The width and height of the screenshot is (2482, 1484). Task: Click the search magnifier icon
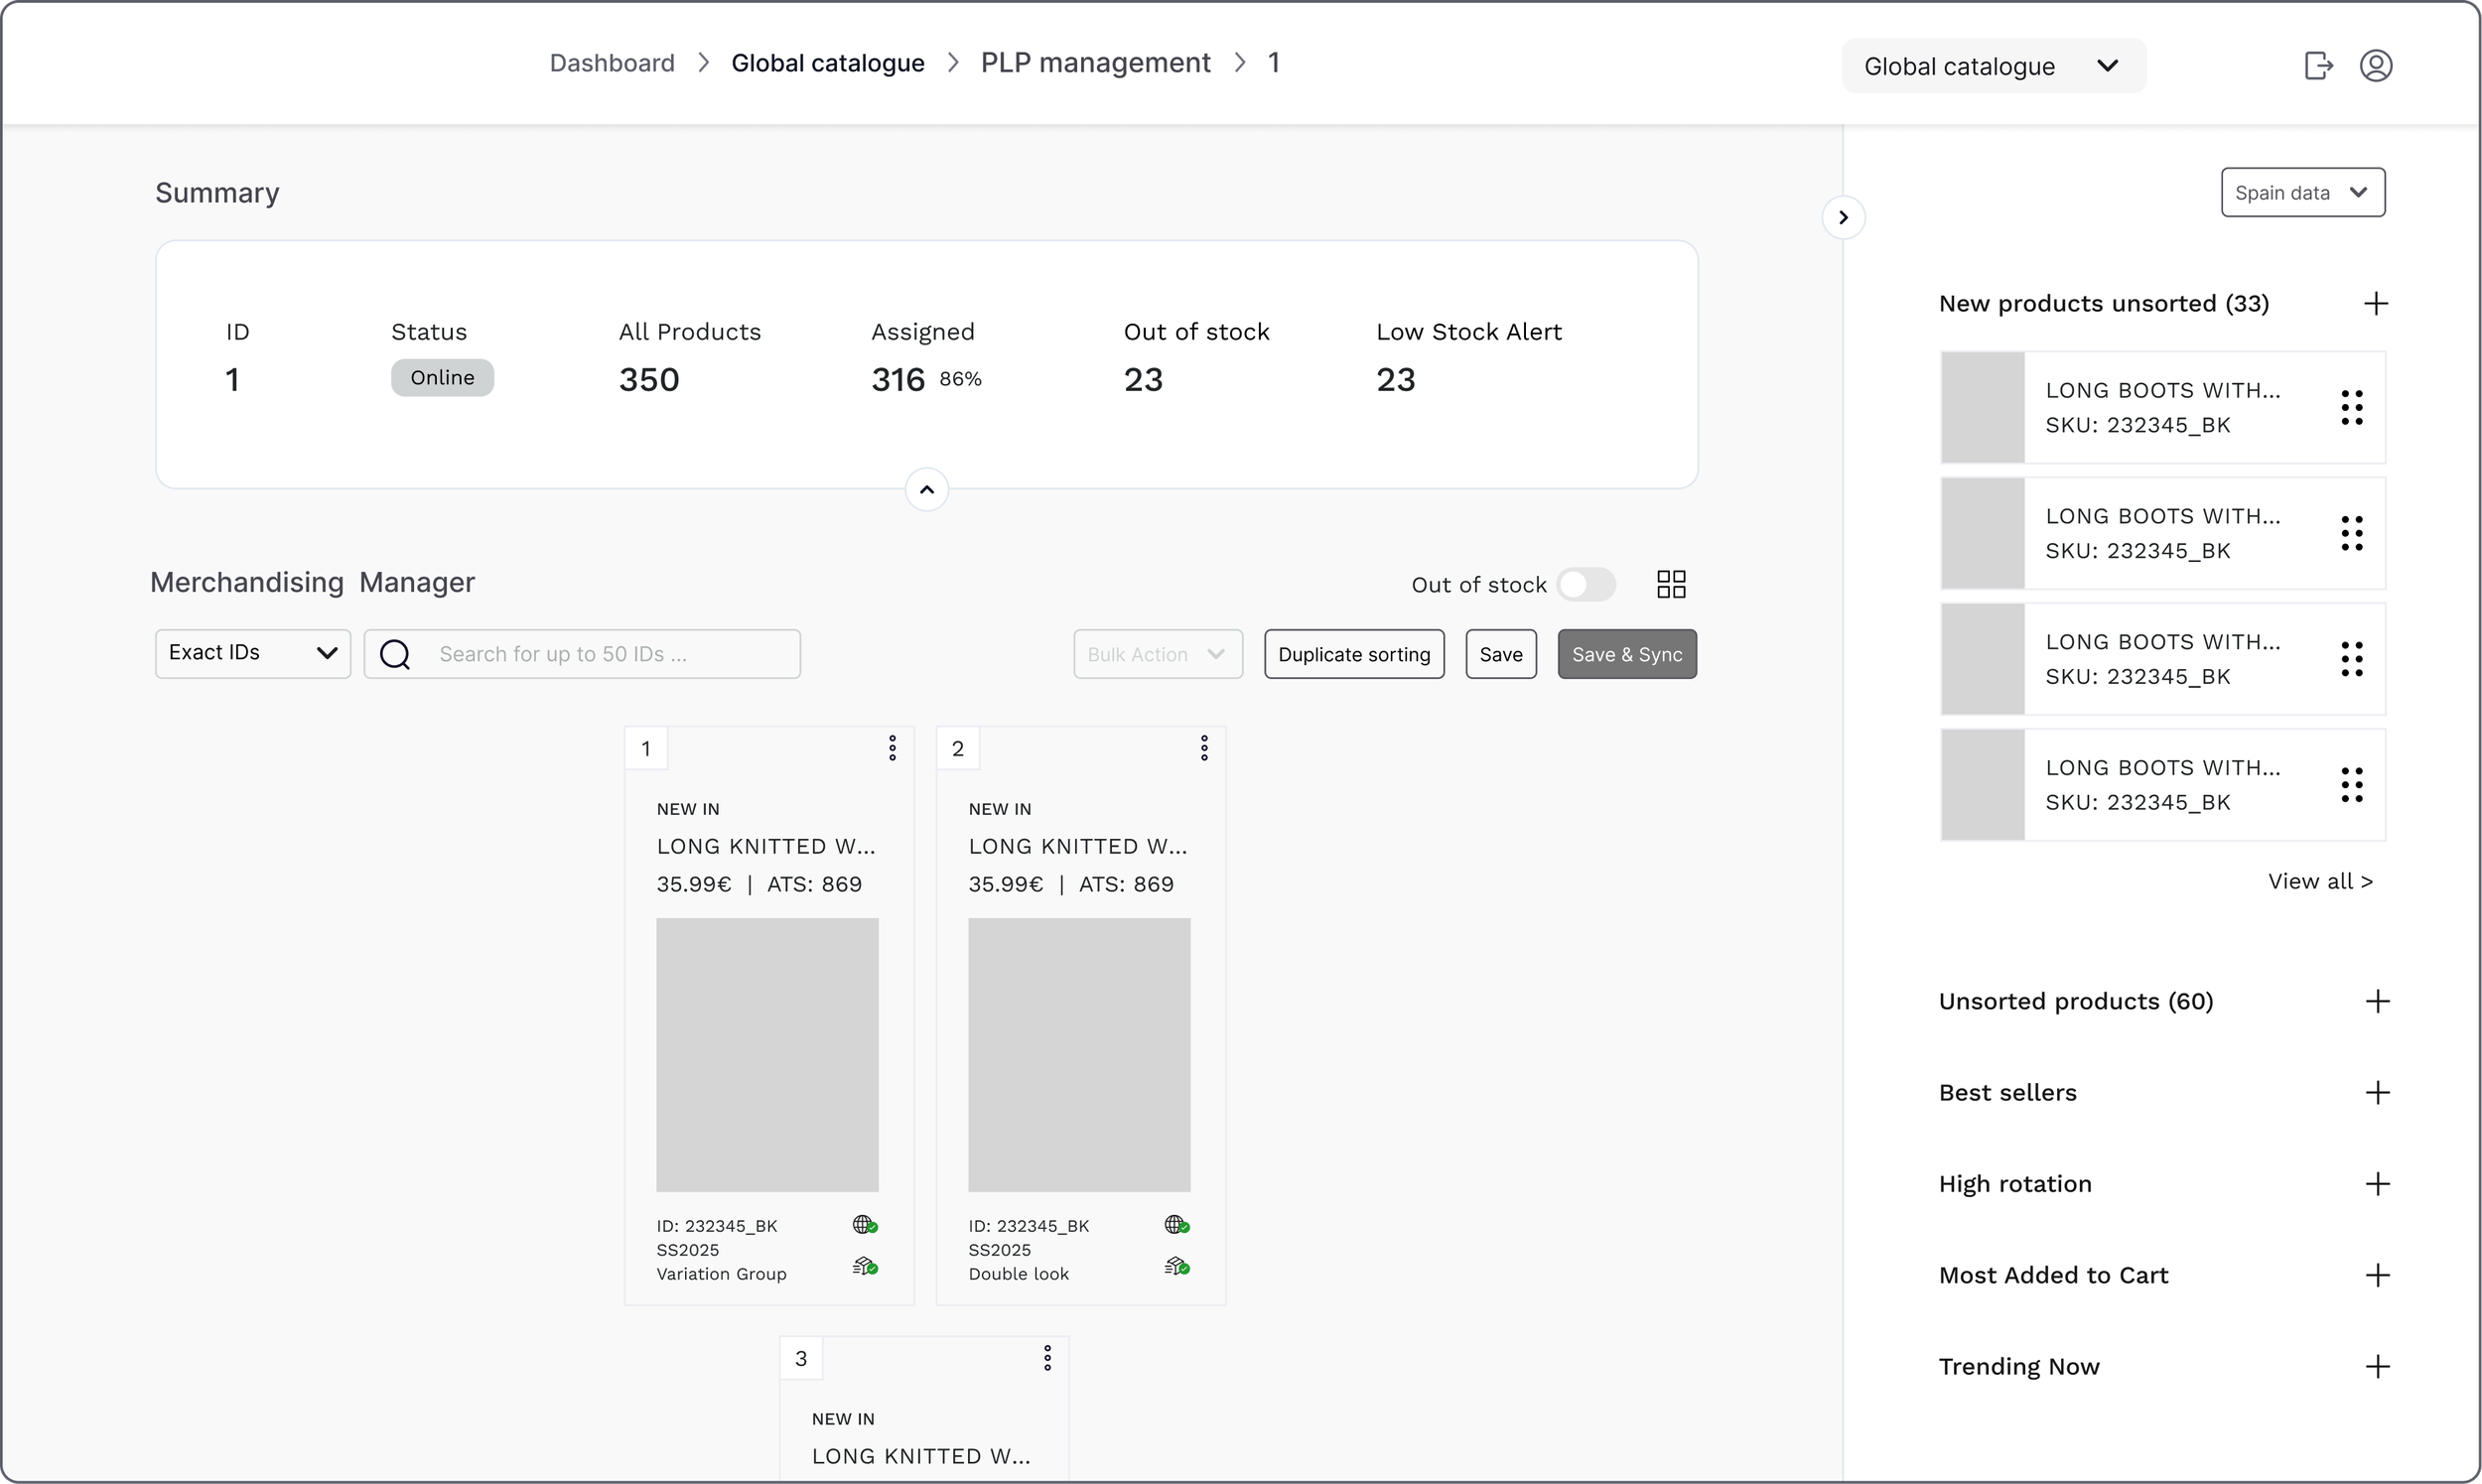tap(396, 654)
